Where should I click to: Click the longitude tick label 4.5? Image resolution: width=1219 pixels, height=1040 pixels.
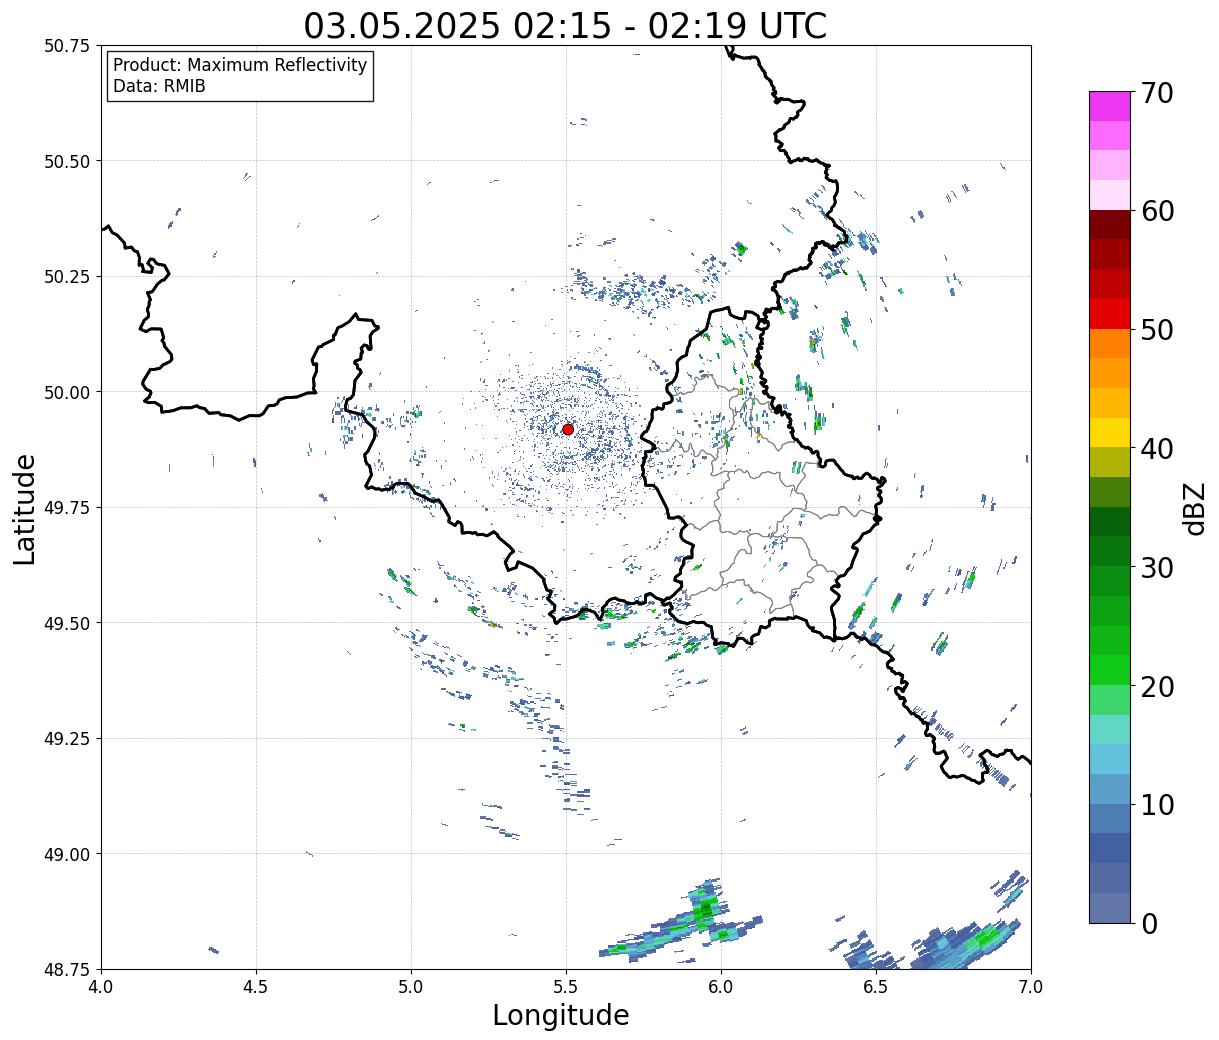256,987
